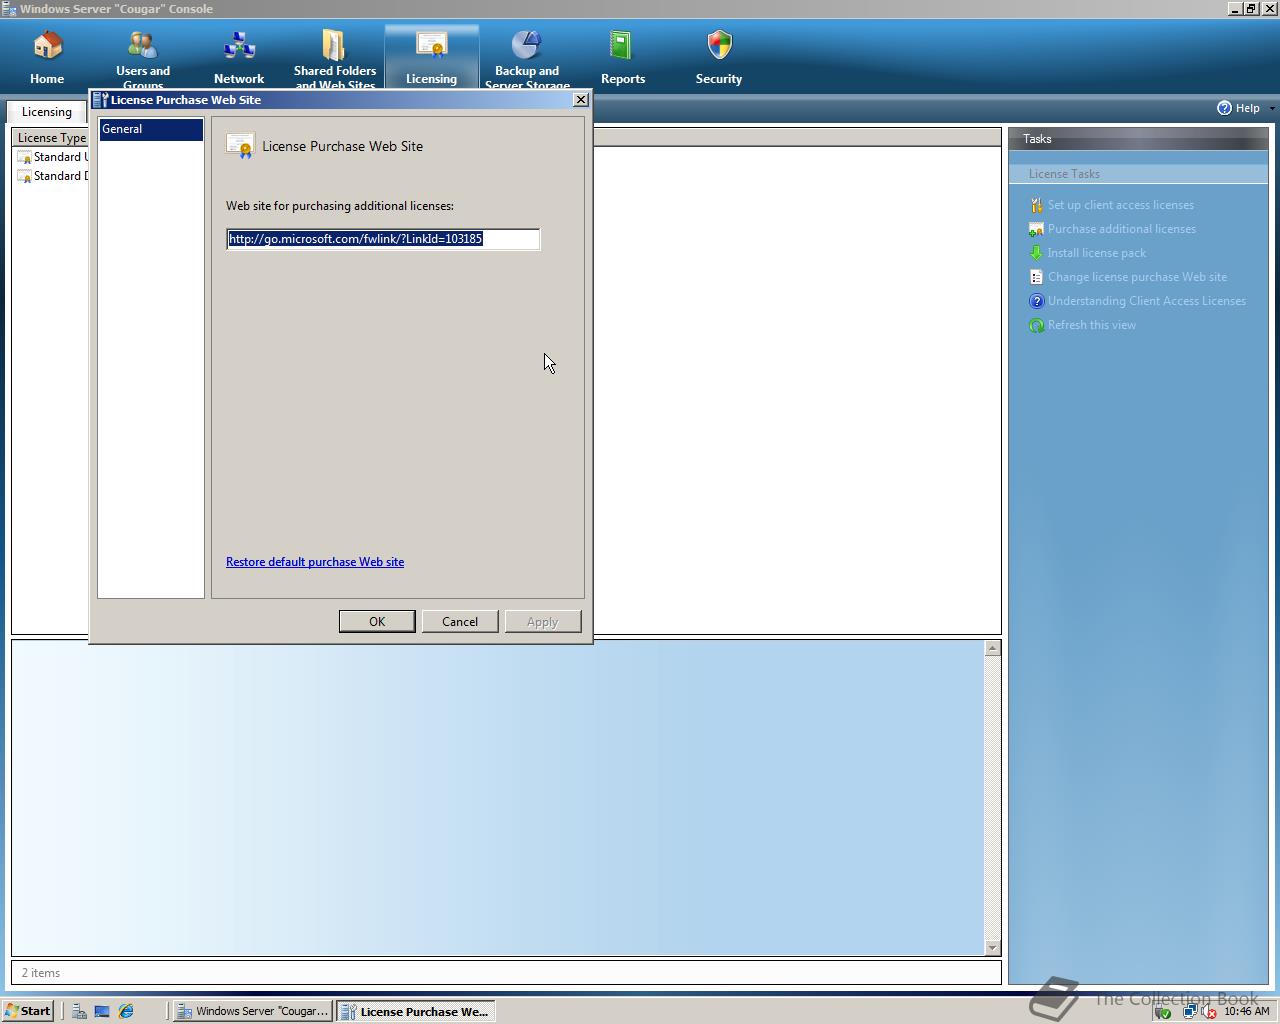Click the network connections tray icon
Screen dimensions: 1280x1024
coord(1190,1012)
